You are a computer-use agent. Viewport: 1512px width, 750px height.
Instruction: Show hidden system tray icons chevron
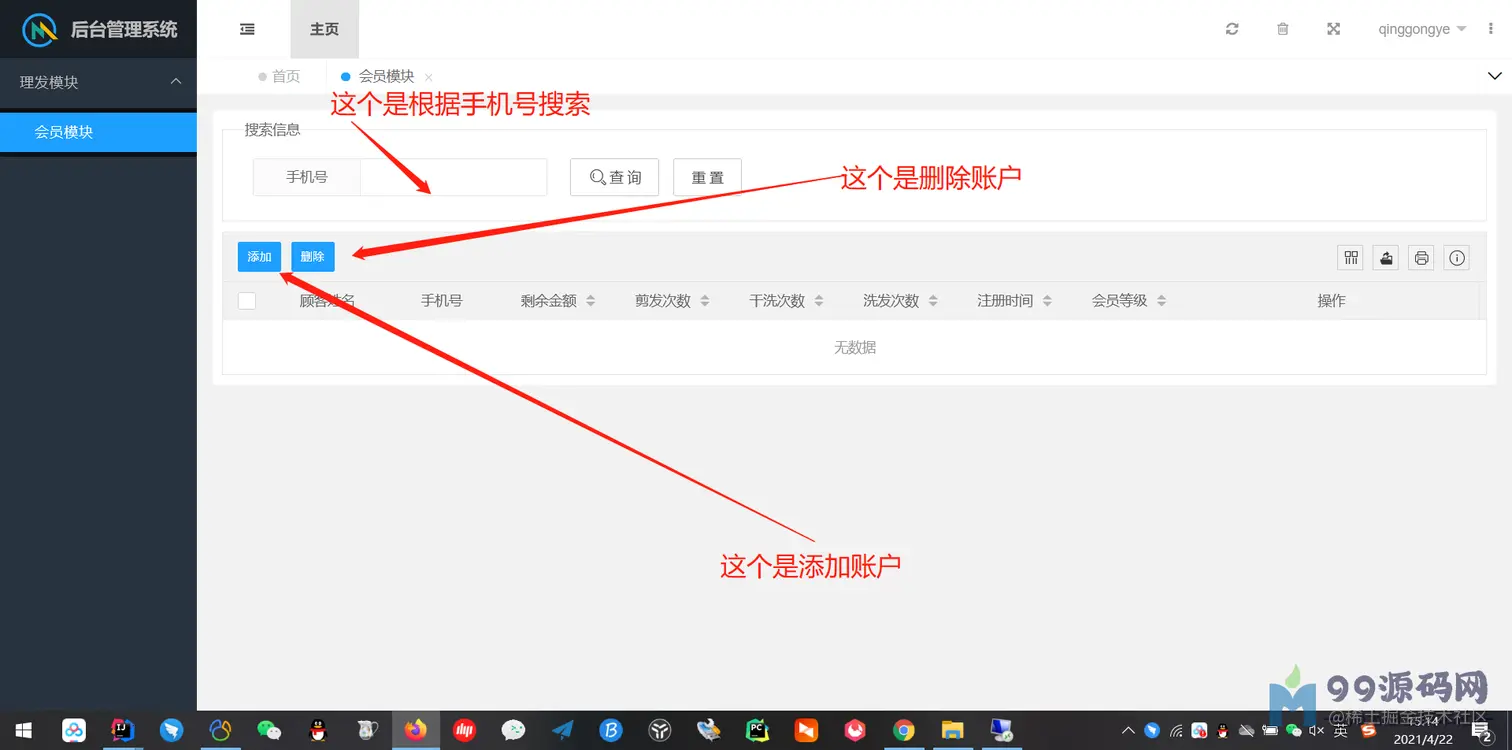point(1128,731)
